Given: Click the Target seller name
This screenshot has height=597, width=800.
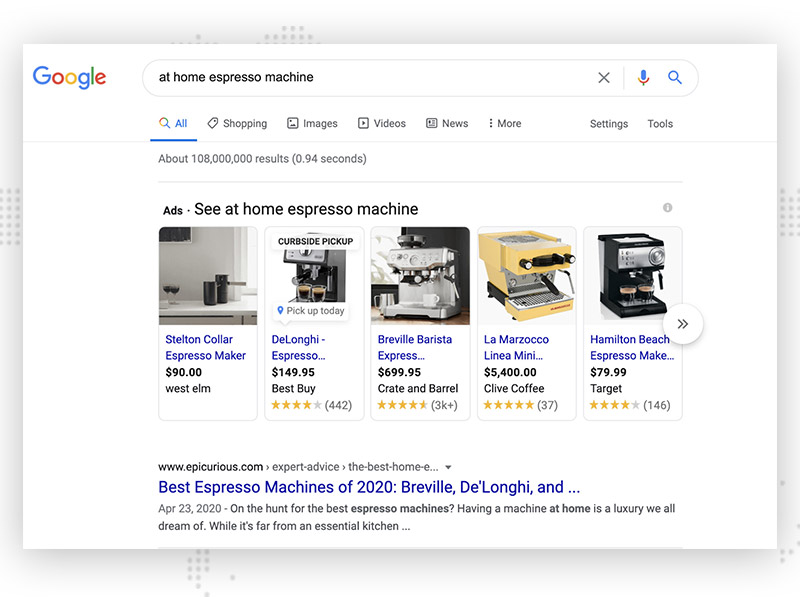Looking at the screenshot, I should pyautogui.click(x=606, y=389).
